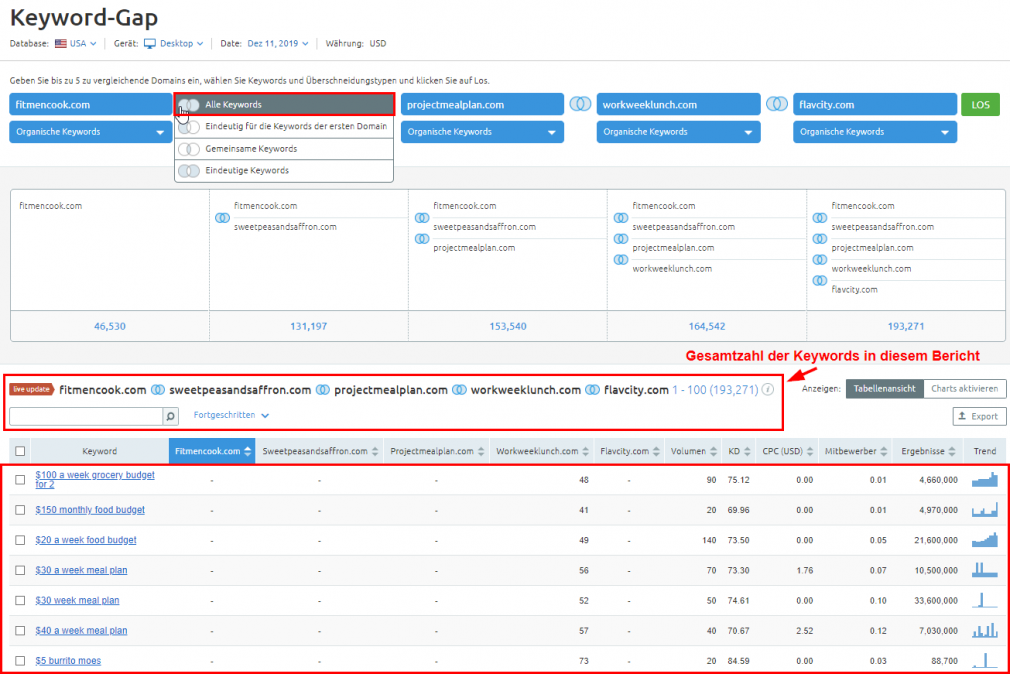1010x674 pixels.
Task: Open Organische Keywords dropdown under workweeklunch.com
Action: coord(678,131)
